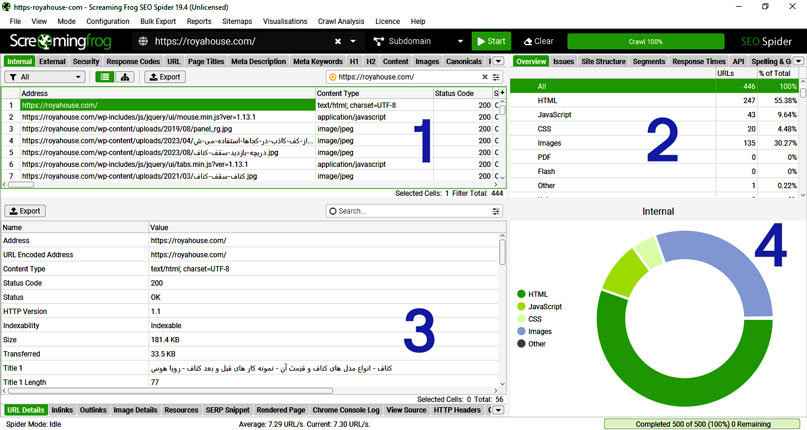Click the add column plus icon
This screenshot has height=430, width=807.
(502, 93)
